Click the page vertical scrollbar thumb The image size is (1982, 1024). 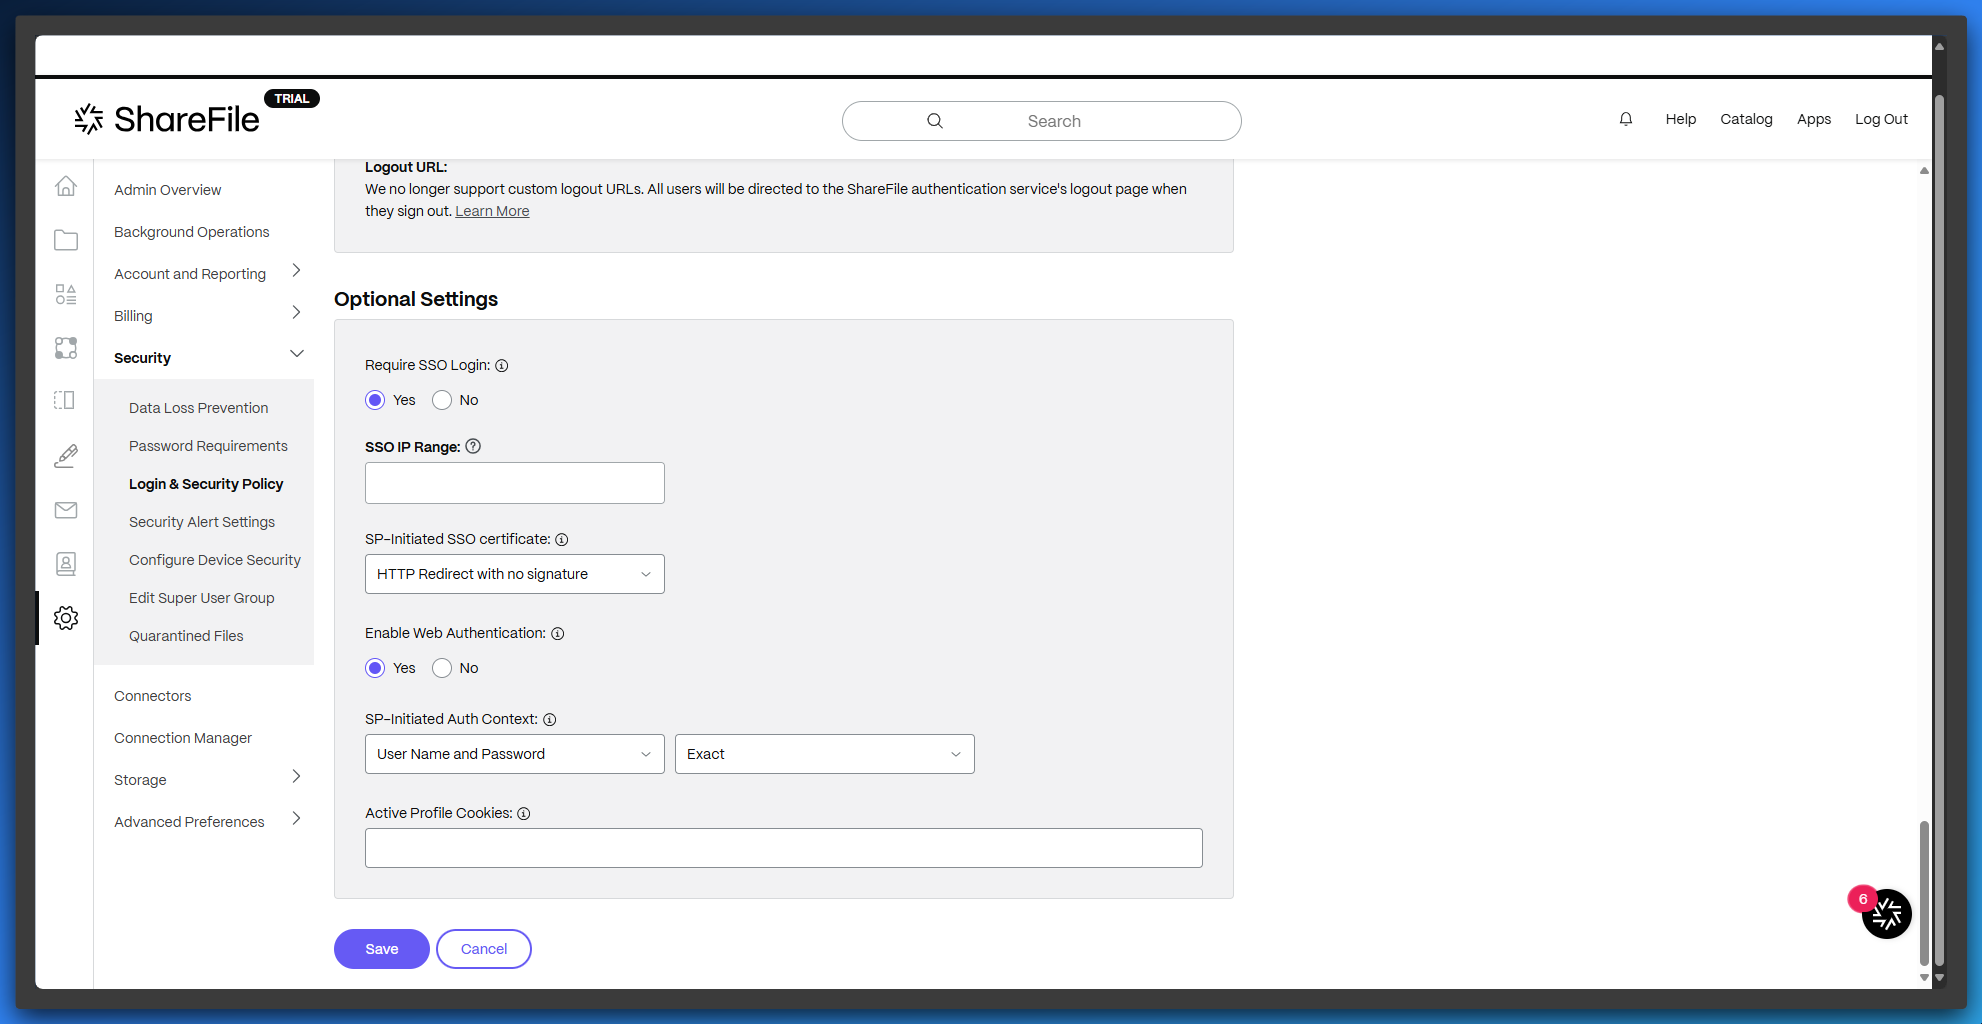(1923, 890)
